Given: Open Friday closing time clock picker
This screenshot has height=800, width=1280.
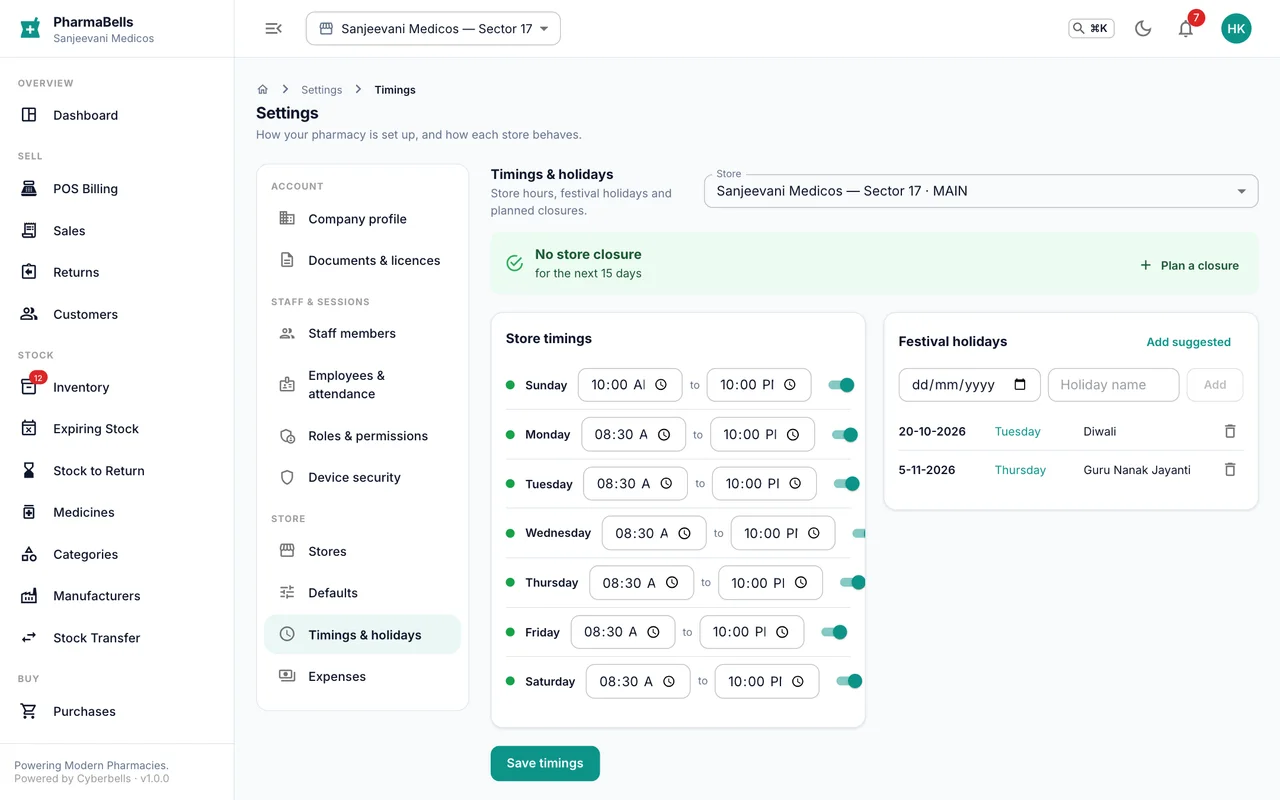Looking at the screenshot, I should point(782,632).
